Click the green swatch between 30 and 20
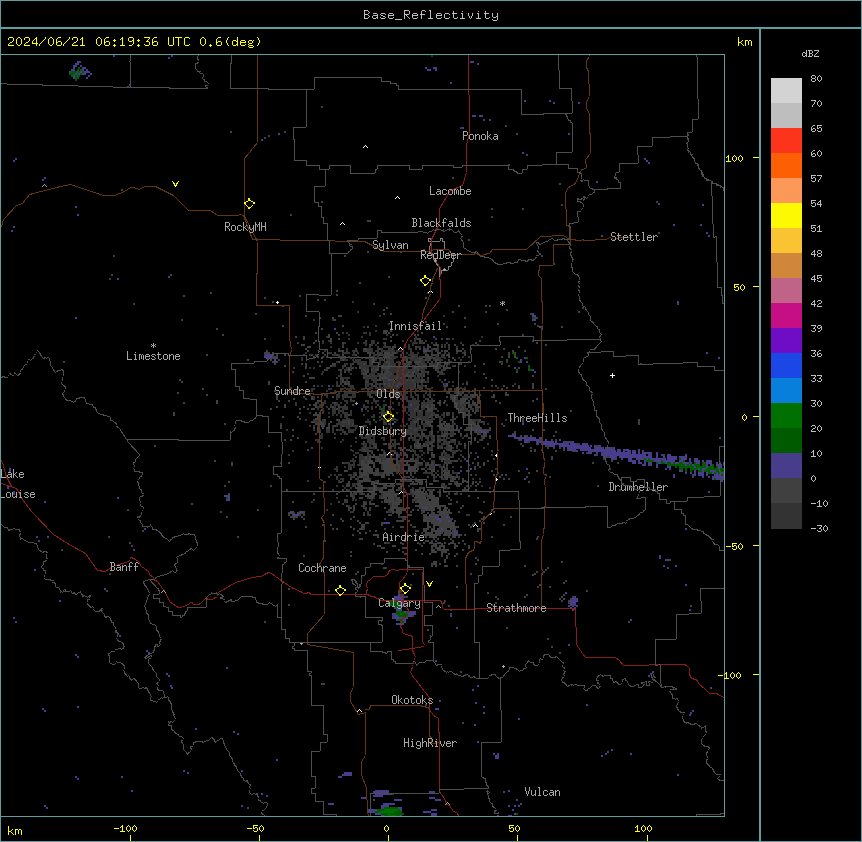Viewport: 862px width, 842px height. tap(786, 416)
